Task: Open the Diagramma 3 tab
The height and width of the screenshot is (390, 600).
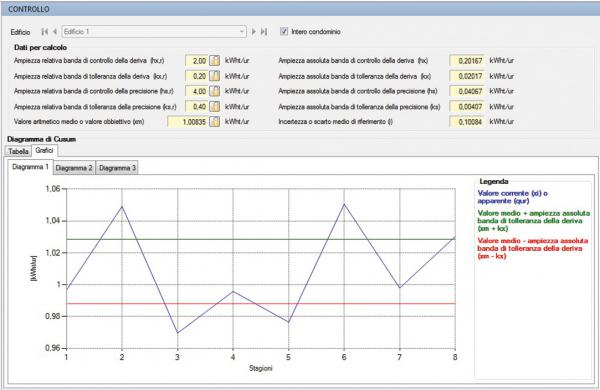Action: pyautogui.click(x=117, y=168)
